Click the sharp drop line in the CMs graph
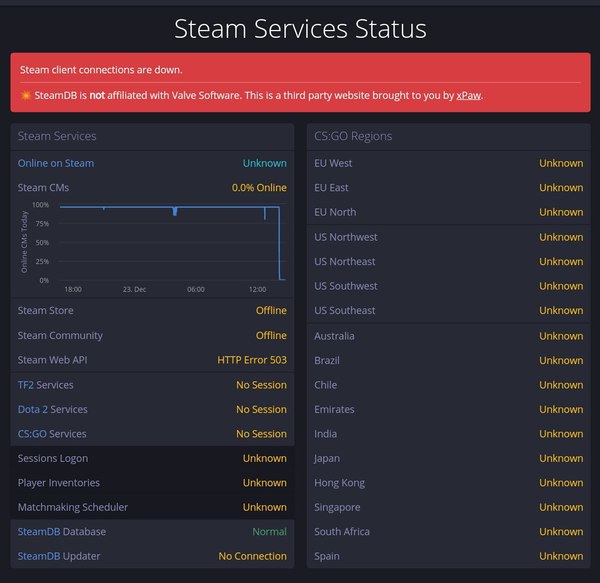Viewport: 600px width, 583px height. (279, 243)
